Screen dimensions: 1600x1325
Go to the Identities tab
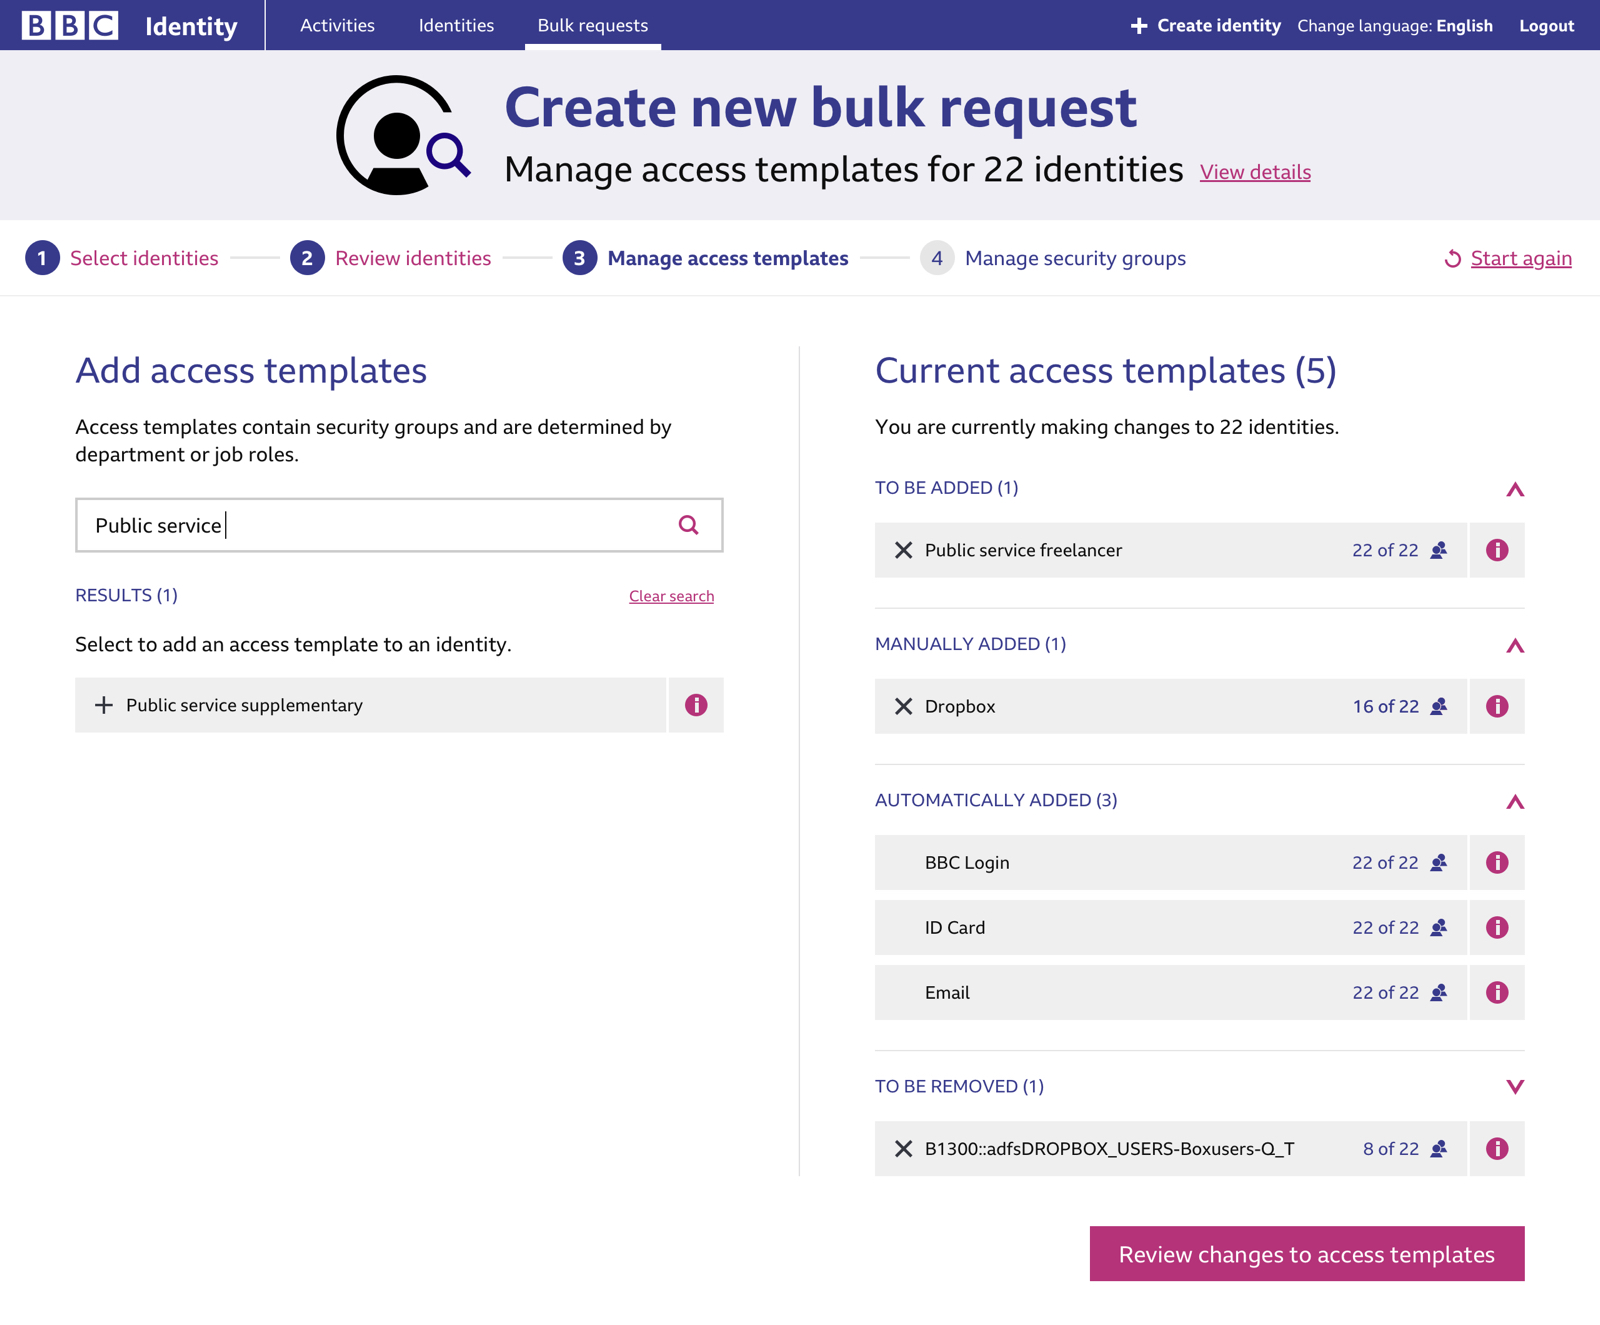[456, 26]
